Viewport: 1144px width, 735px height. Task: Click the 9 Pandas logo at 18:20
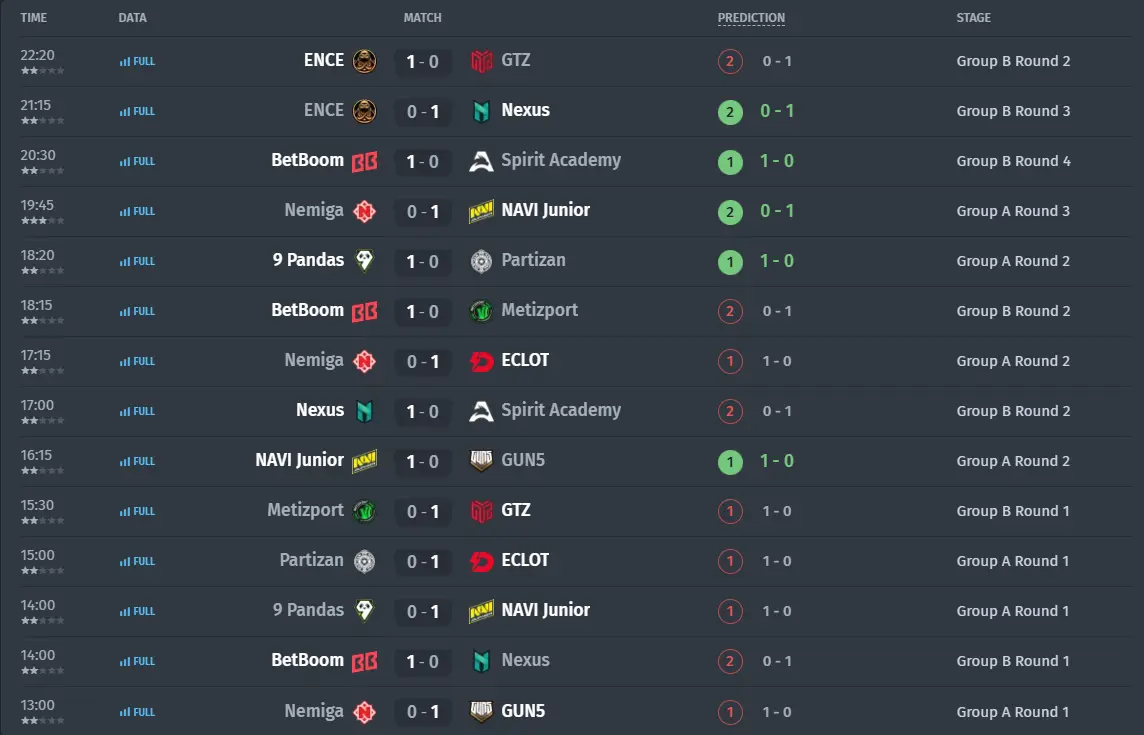[365, 261]
